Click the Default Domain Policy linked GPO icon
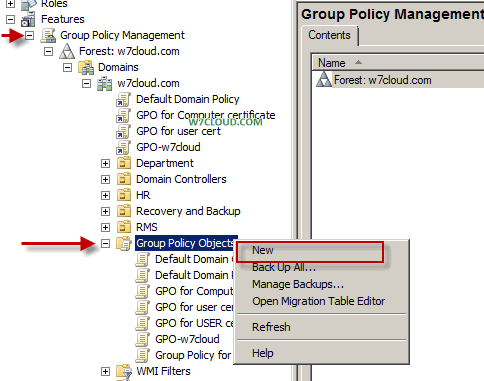This screenshot has width=484, height=381. tap(123, 99)
